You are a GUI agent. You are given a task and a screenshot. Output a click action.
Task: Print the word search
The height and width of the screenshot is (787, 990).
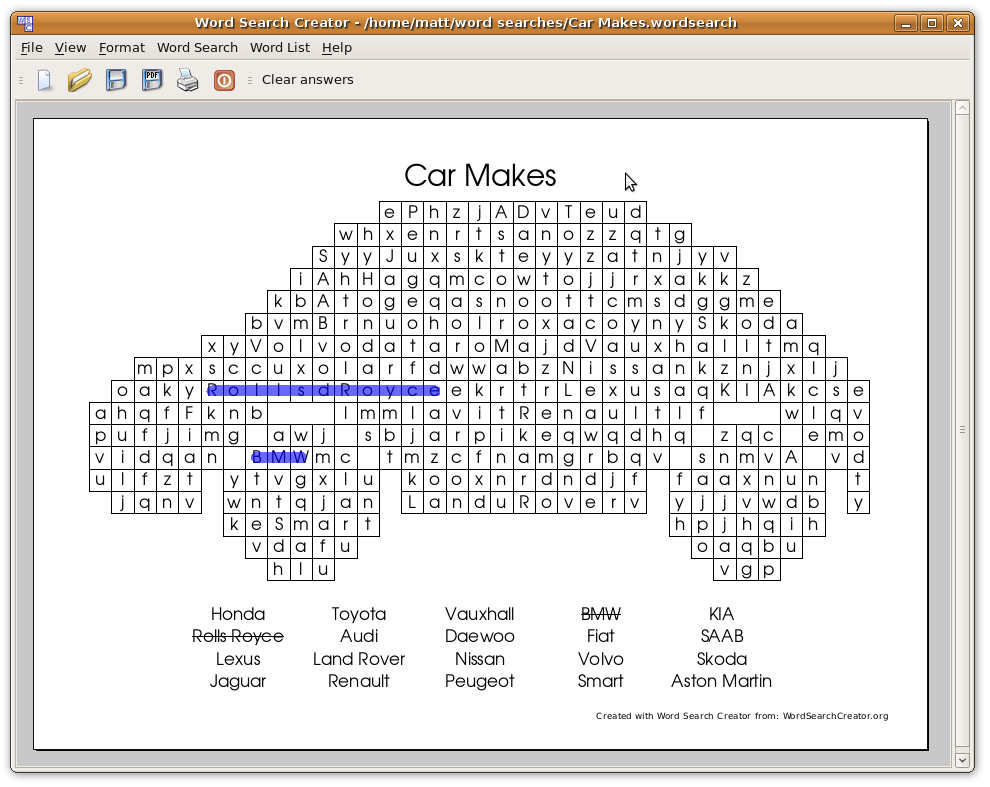188,80
